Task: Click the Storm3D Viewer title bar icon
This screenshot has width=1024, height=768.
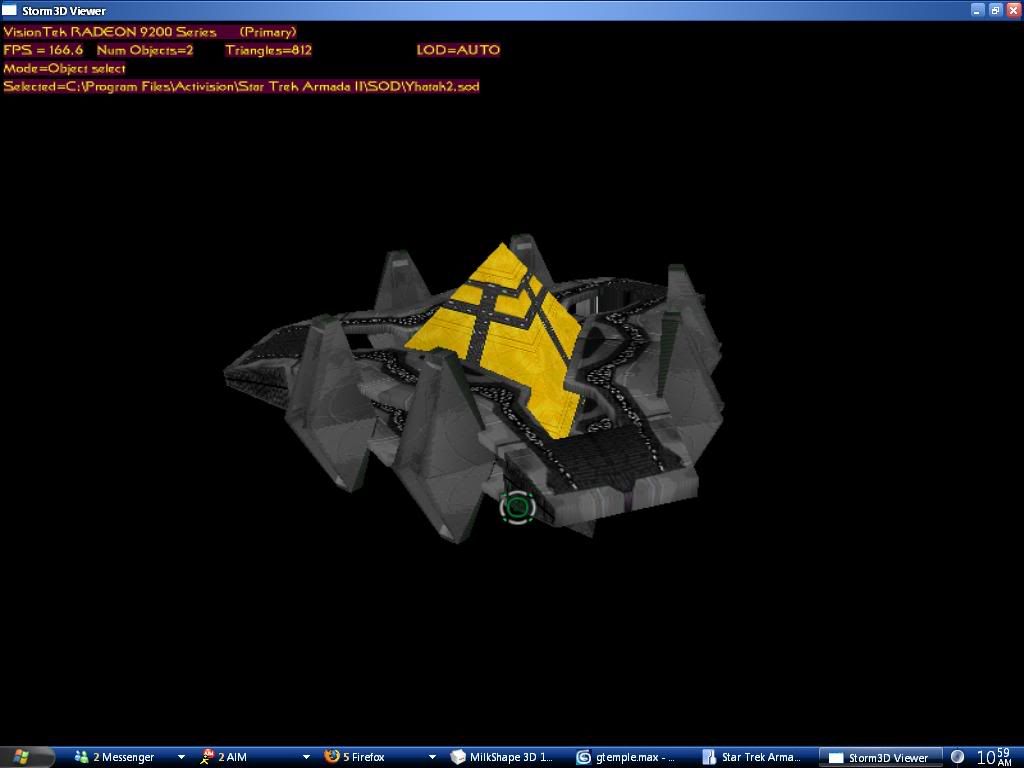Action: [x=9, y=10]
